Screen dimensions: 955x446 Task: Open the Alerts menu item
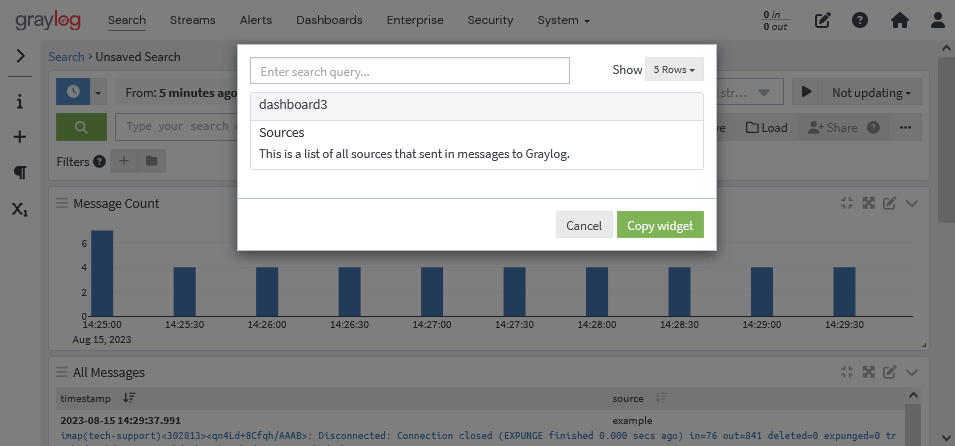(256, 20)
